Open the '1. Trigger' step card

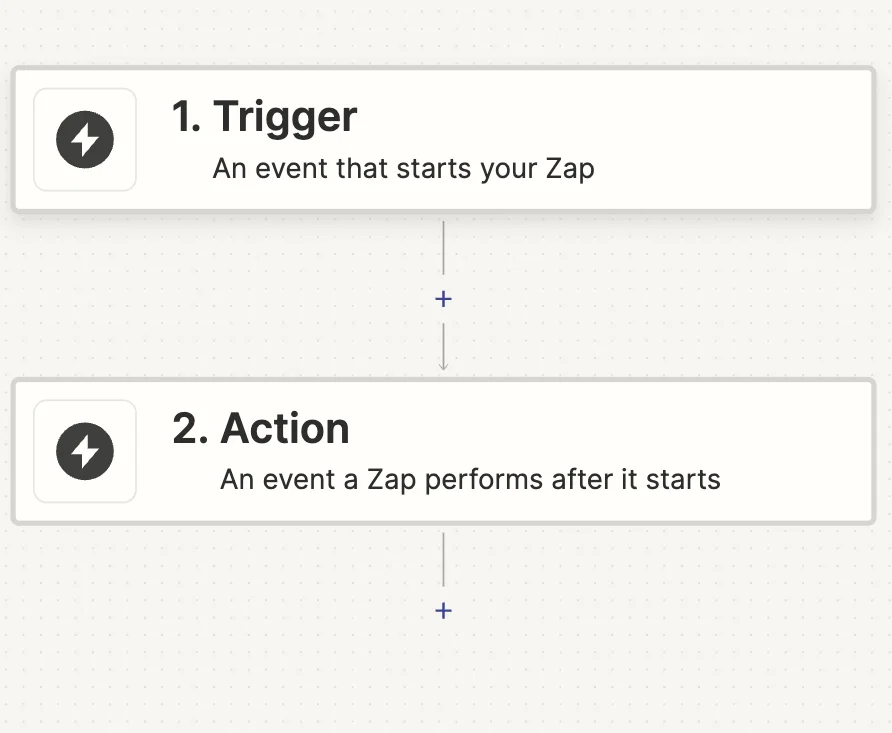446,140
